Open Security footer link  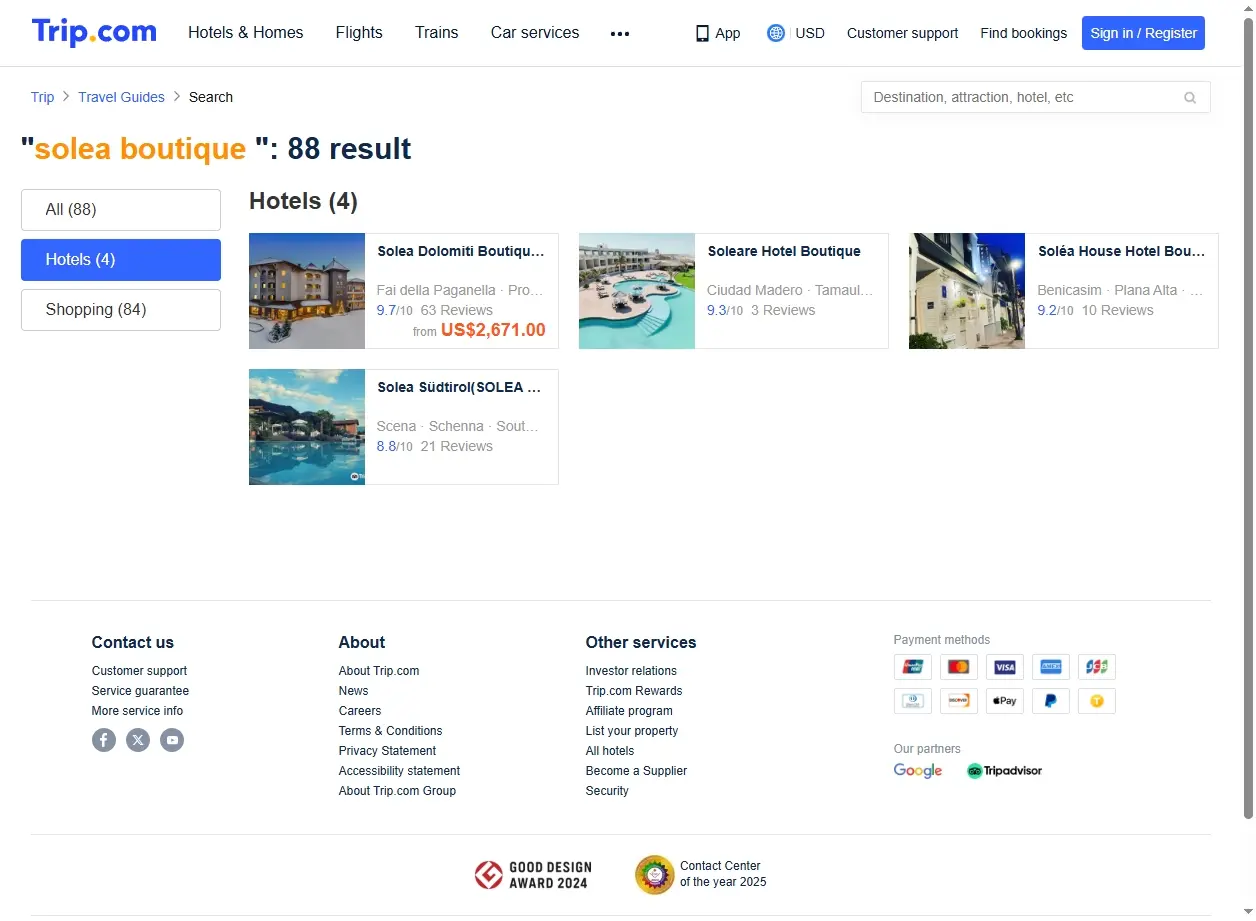(607, 791)
